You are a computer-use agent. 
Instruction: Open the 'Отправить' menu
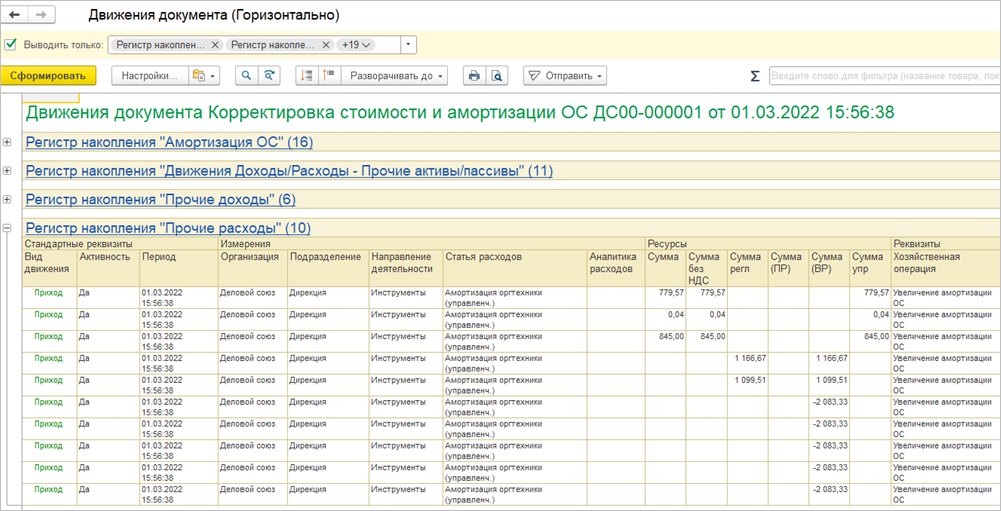pyautogui.click(x=565, y=76)
